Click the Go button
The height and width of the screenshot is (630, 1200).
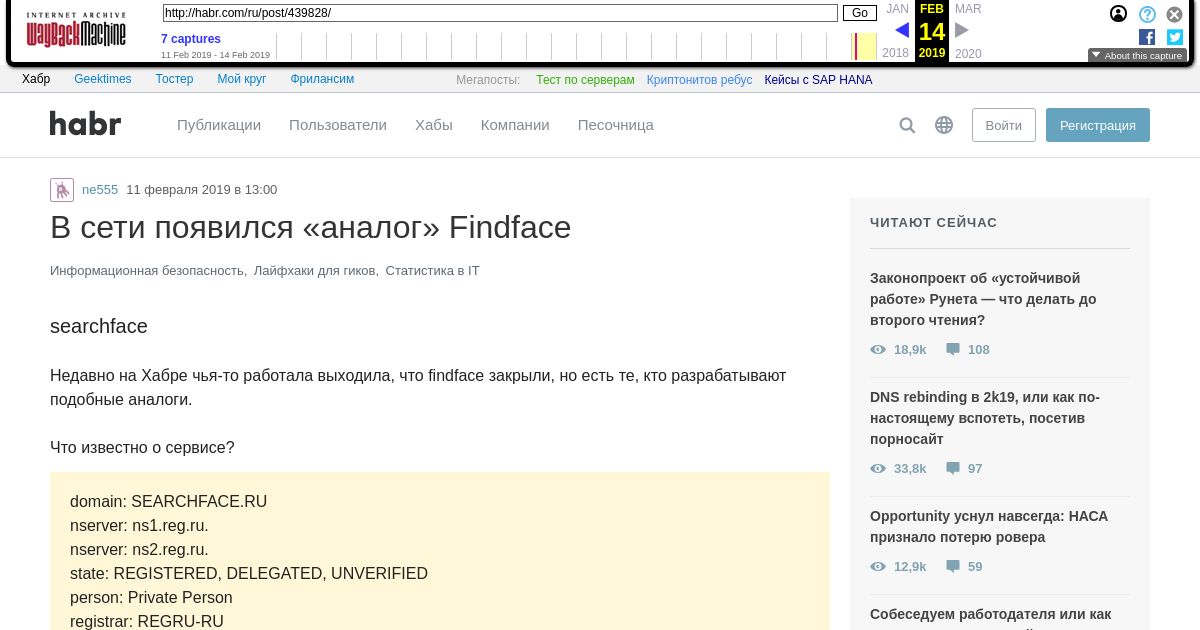pyautogui.click(x=860, y=13)
